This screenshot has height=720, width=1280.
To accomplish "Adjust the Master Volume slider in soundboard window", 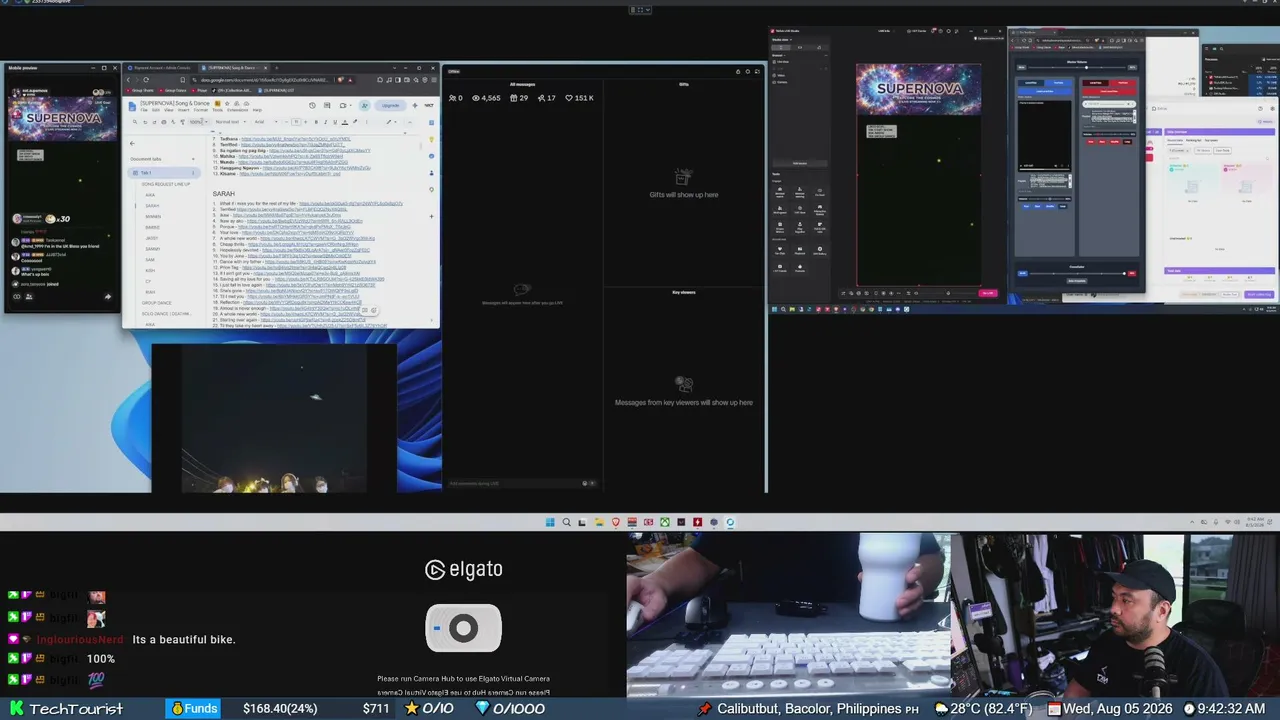I will (x=1079, y=68).
